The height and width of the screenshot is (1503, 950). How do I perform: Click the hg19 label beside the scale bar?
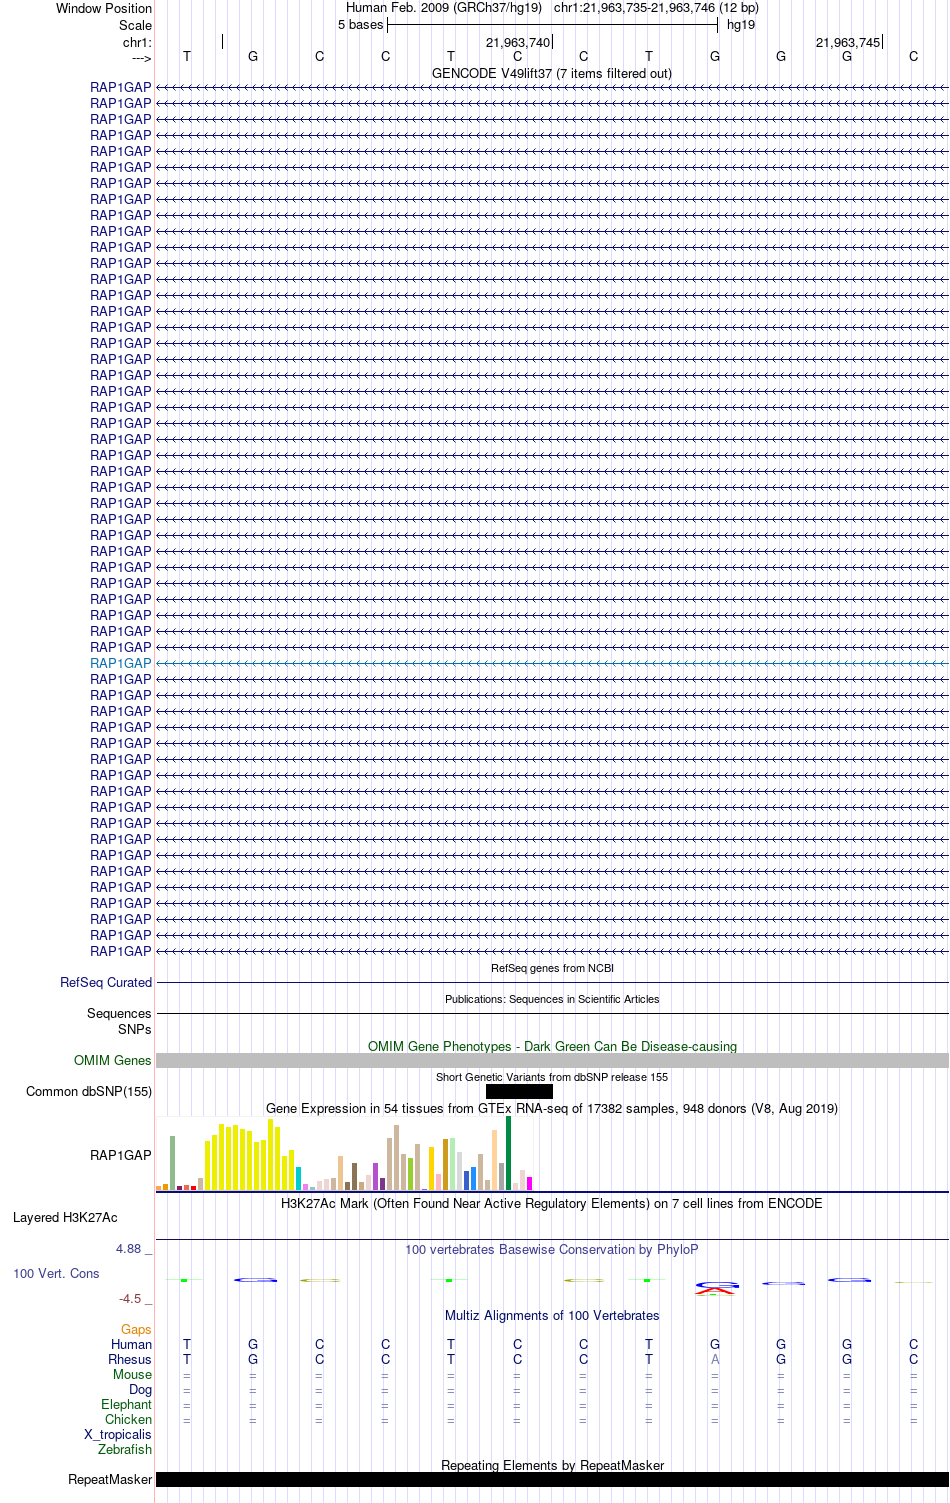[741, 24]
